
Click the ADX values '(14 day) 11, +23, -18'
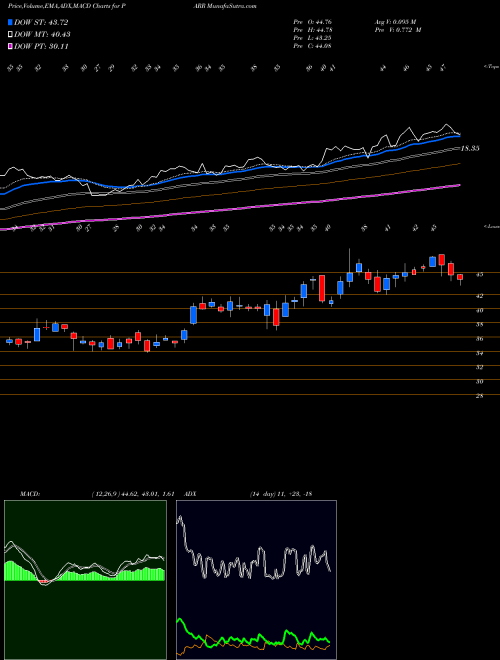(x=281, y=494)
